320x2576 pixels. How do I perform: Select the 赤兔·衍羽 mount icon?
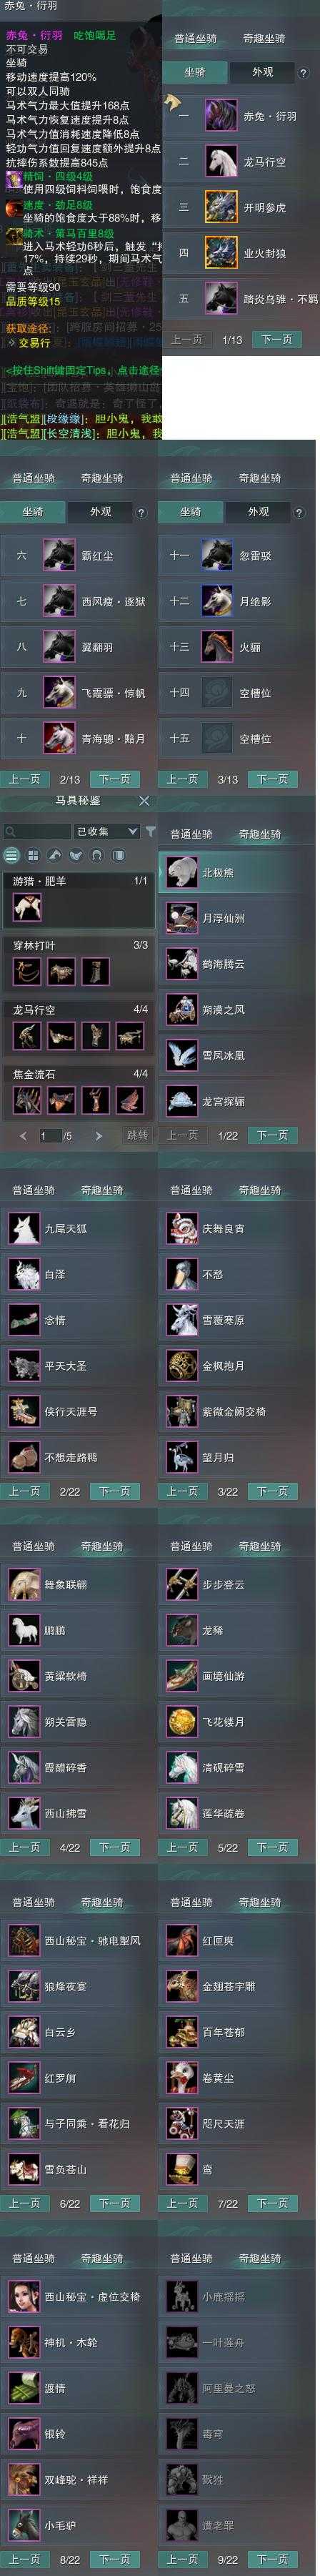coord(220,115)
